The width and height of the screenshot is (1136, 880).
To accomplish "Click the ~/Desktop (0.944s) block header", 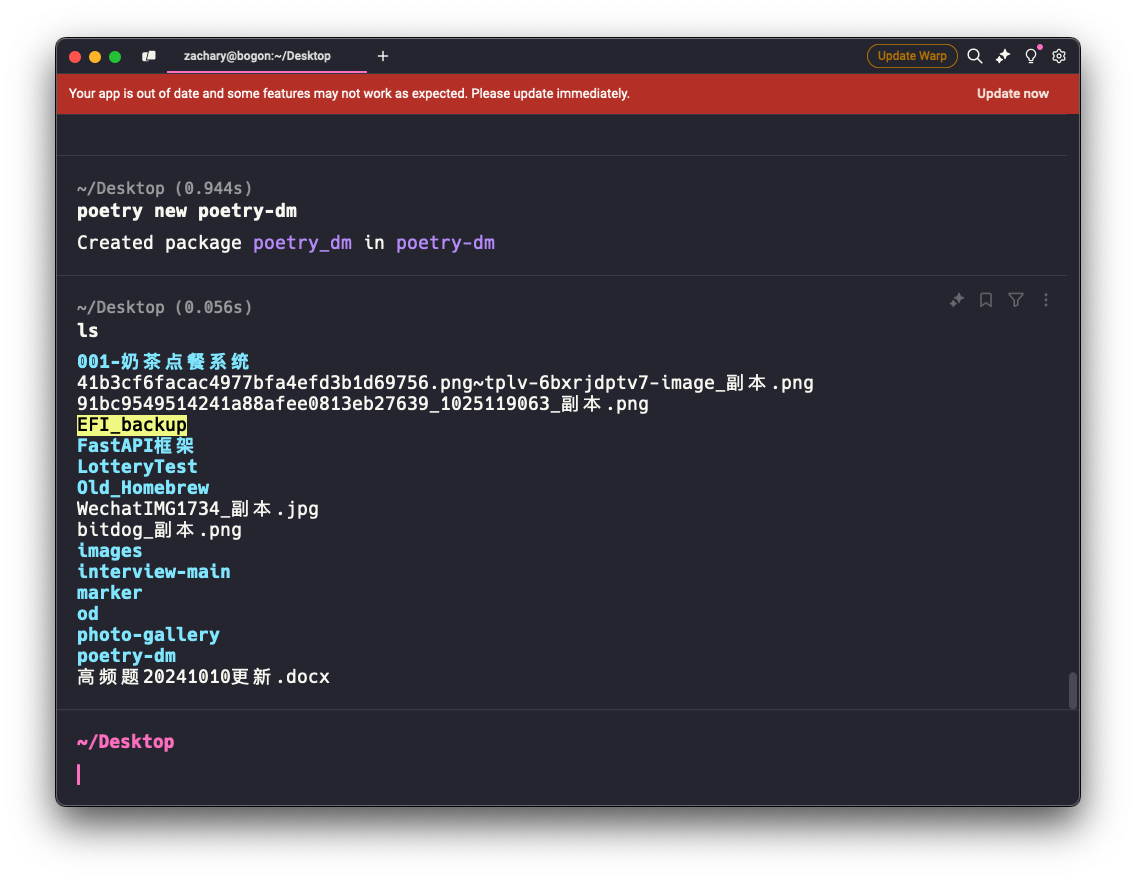I will tap(164, 188).
